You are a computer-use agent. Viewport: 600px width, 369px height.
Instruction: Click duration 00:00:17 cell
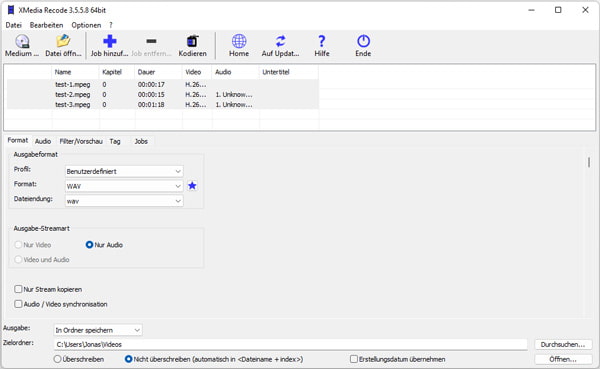point(151,84)
